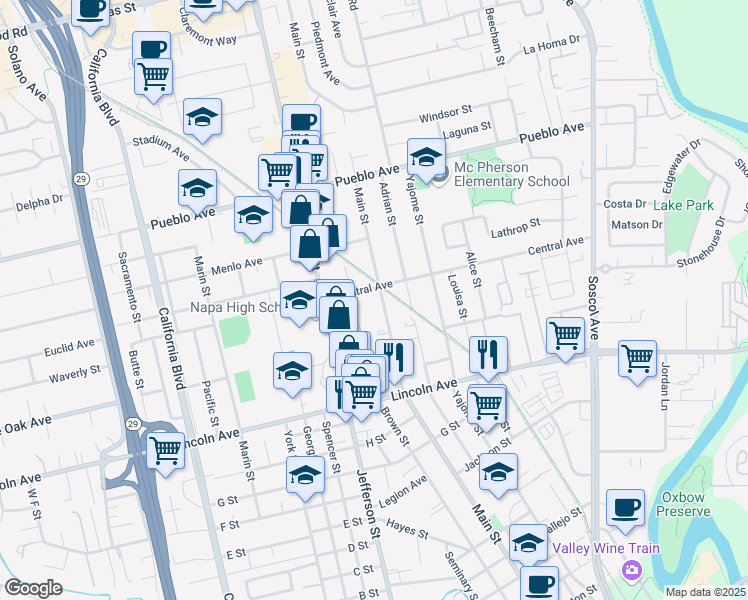
Task: Select the school marker south of Napa High near Spencer St
Action: point(292,373)
